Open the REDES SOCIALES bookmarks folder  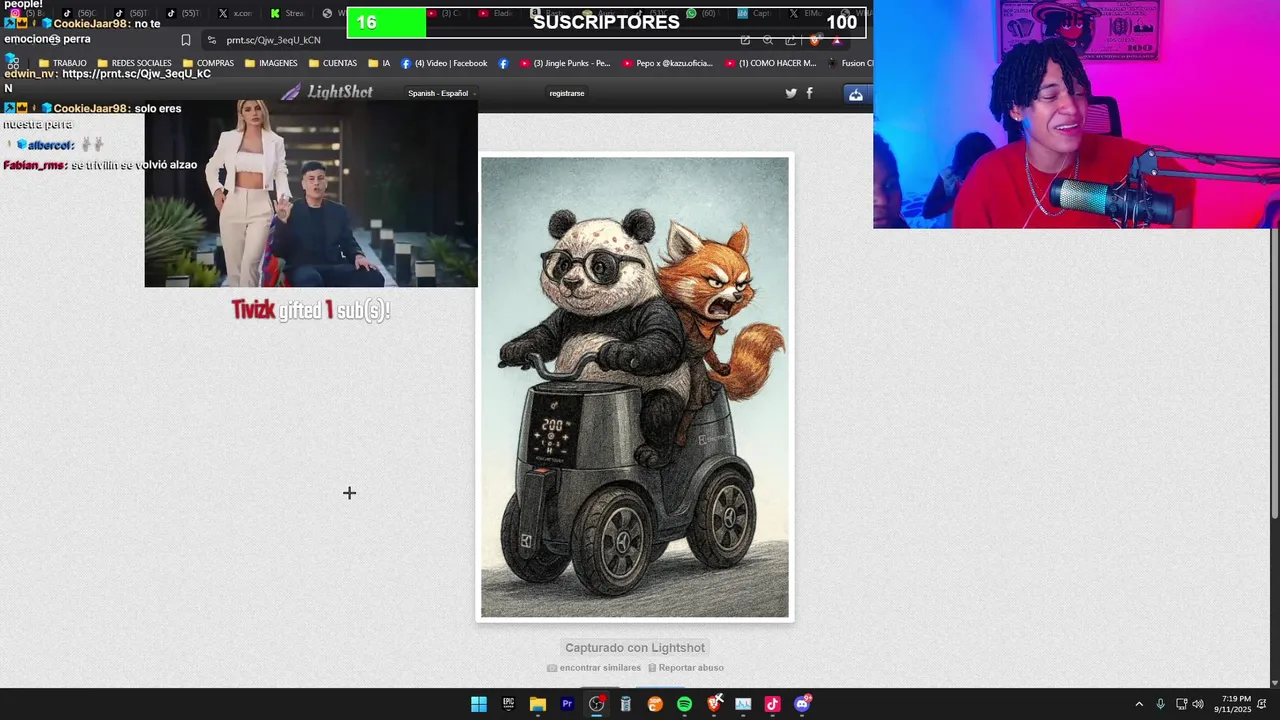pyautogui.click(x=134, y=63)
